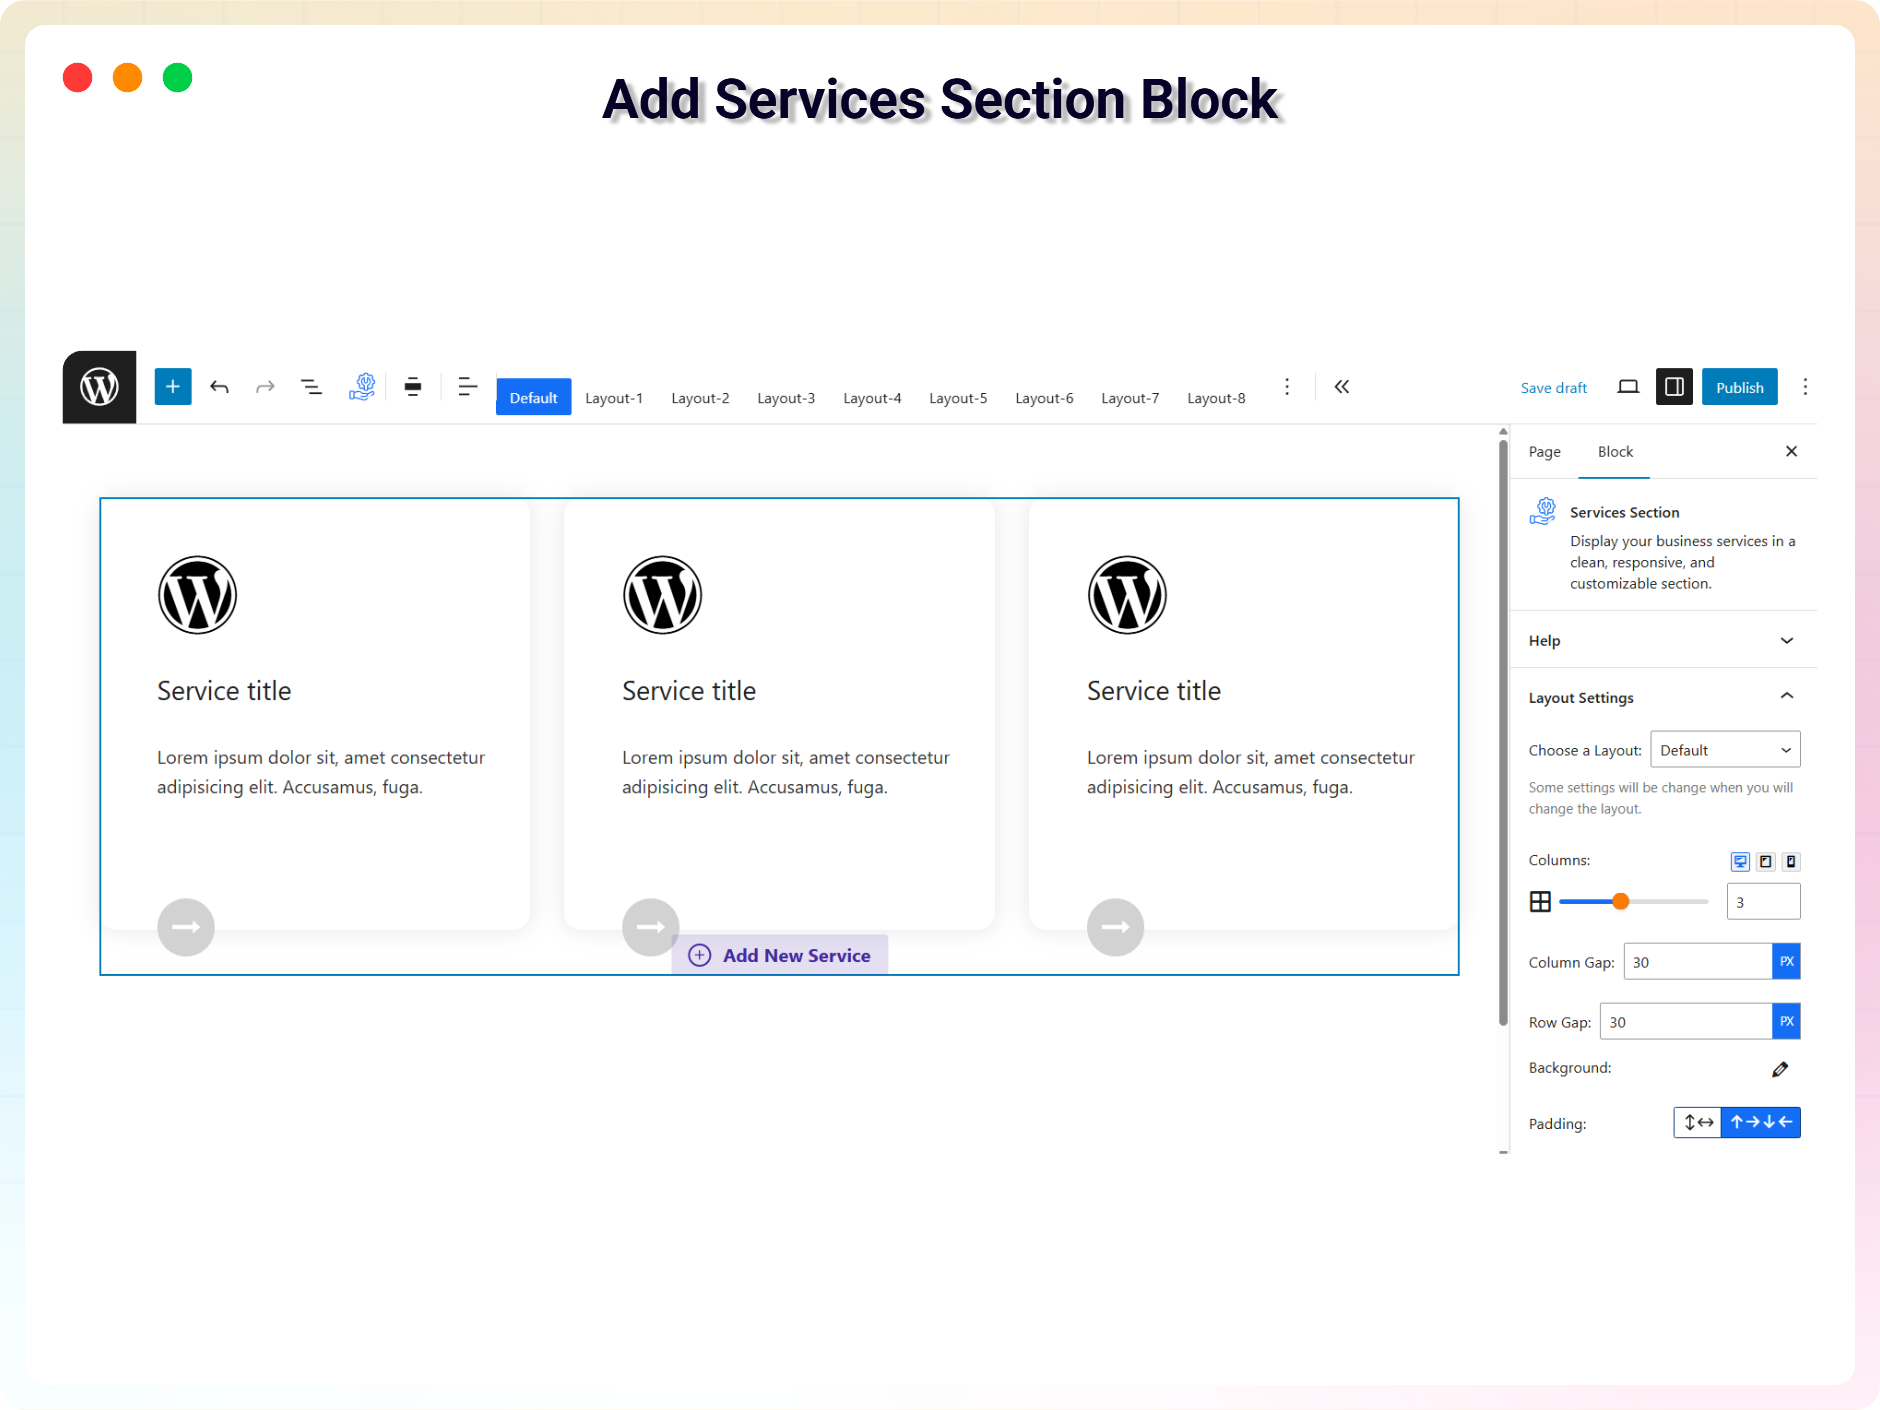1880x1410 pixels.
Task: Click the Column Gap input field
Action: pyautogui.click(x=1697, y=962)
